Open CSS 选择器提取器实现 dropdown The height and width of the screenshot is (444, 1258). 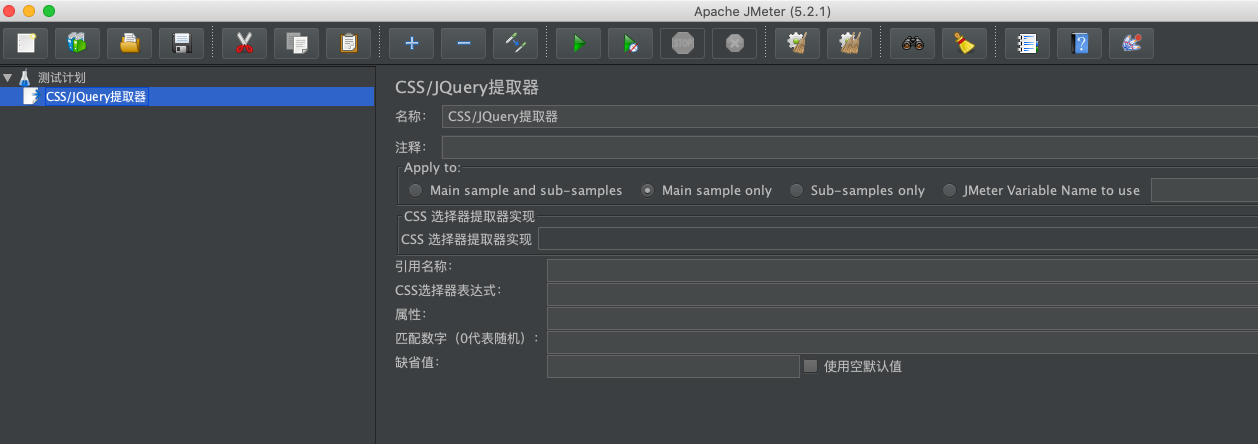click(898, 239)
